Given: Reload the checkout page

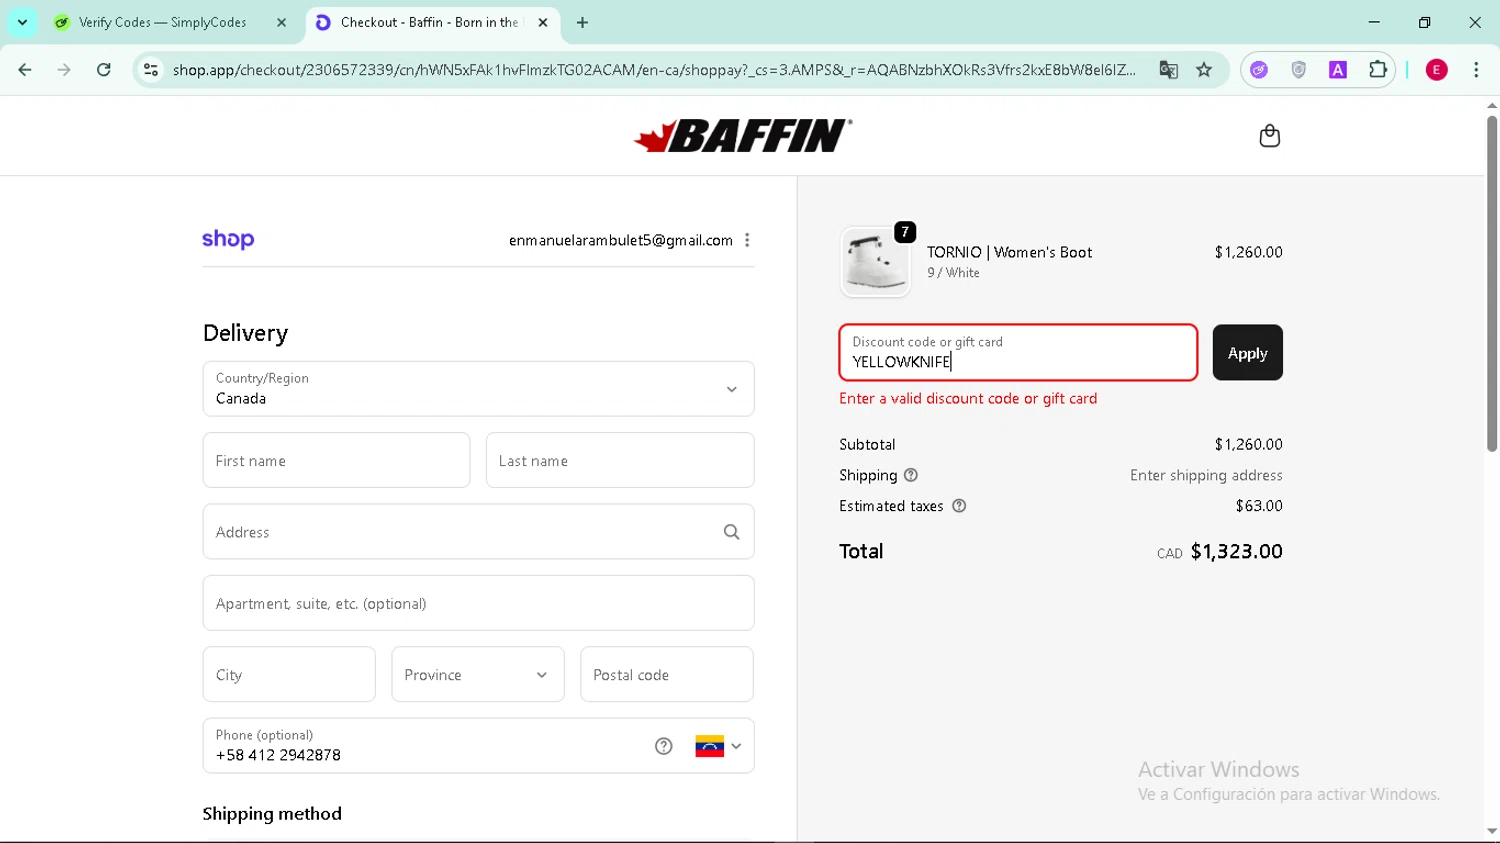Looking at the screenshot, I should 104,70.
